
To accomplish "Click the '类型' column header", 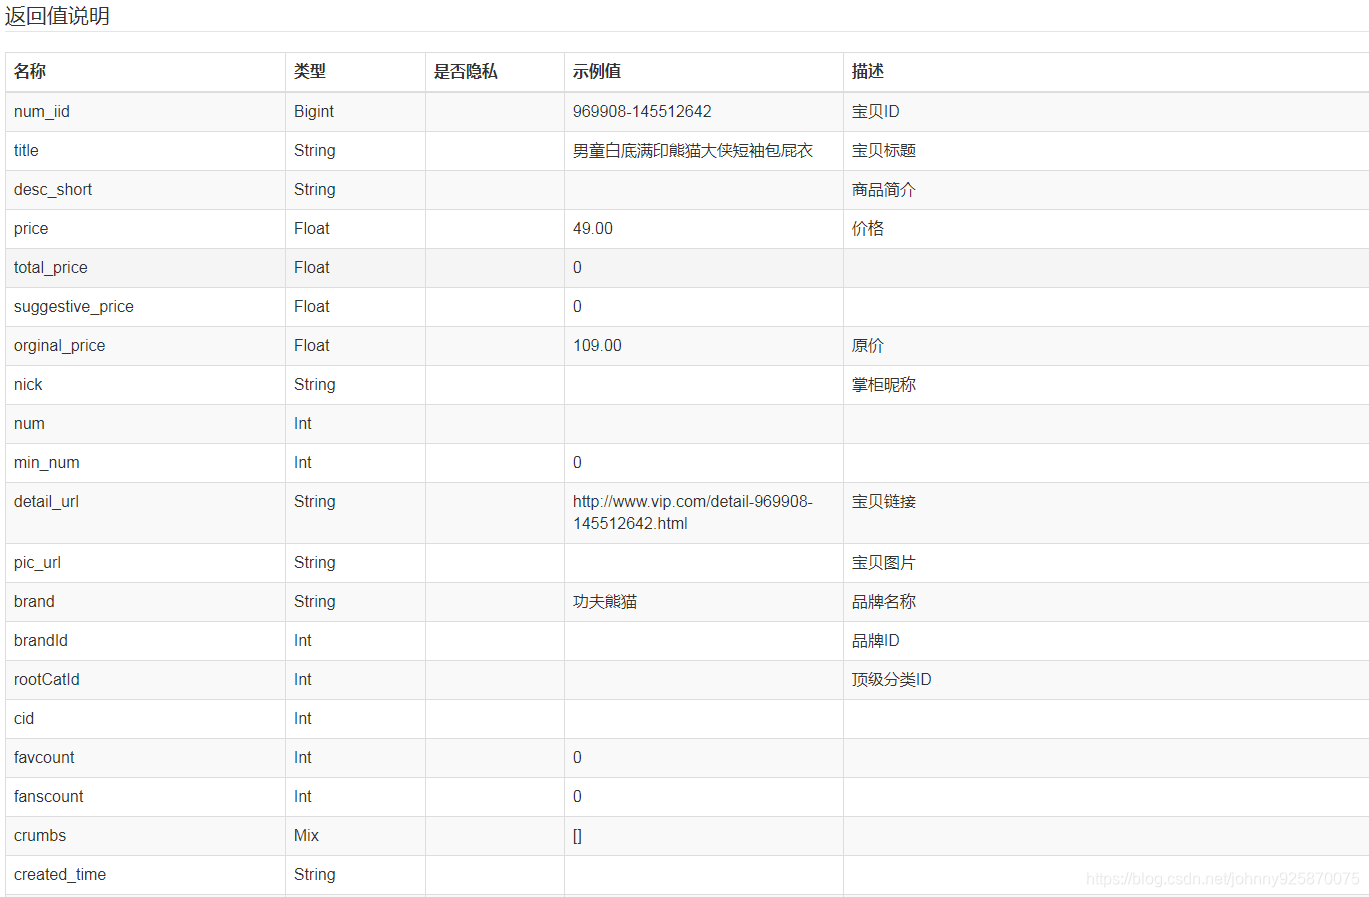I will [310, 71].
